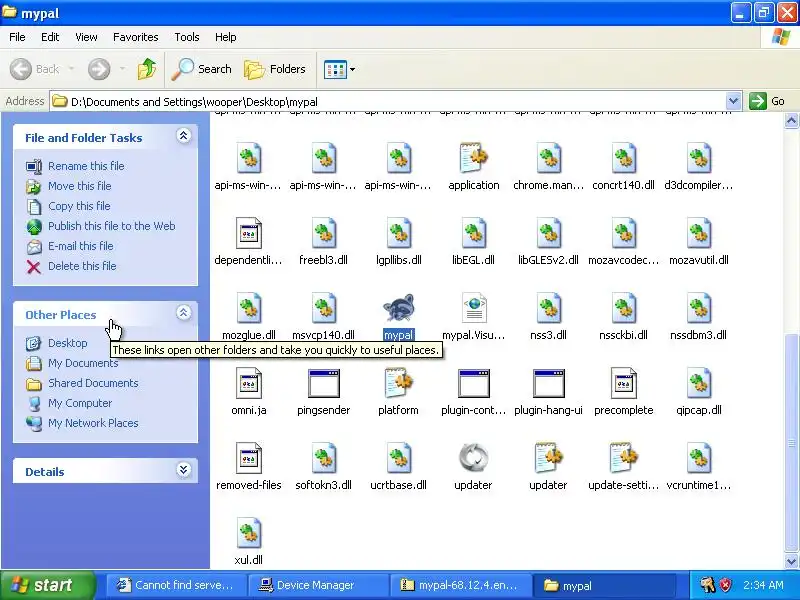Open the Help menu
This screenshot has width=800, height=600.
coord(226,37)
